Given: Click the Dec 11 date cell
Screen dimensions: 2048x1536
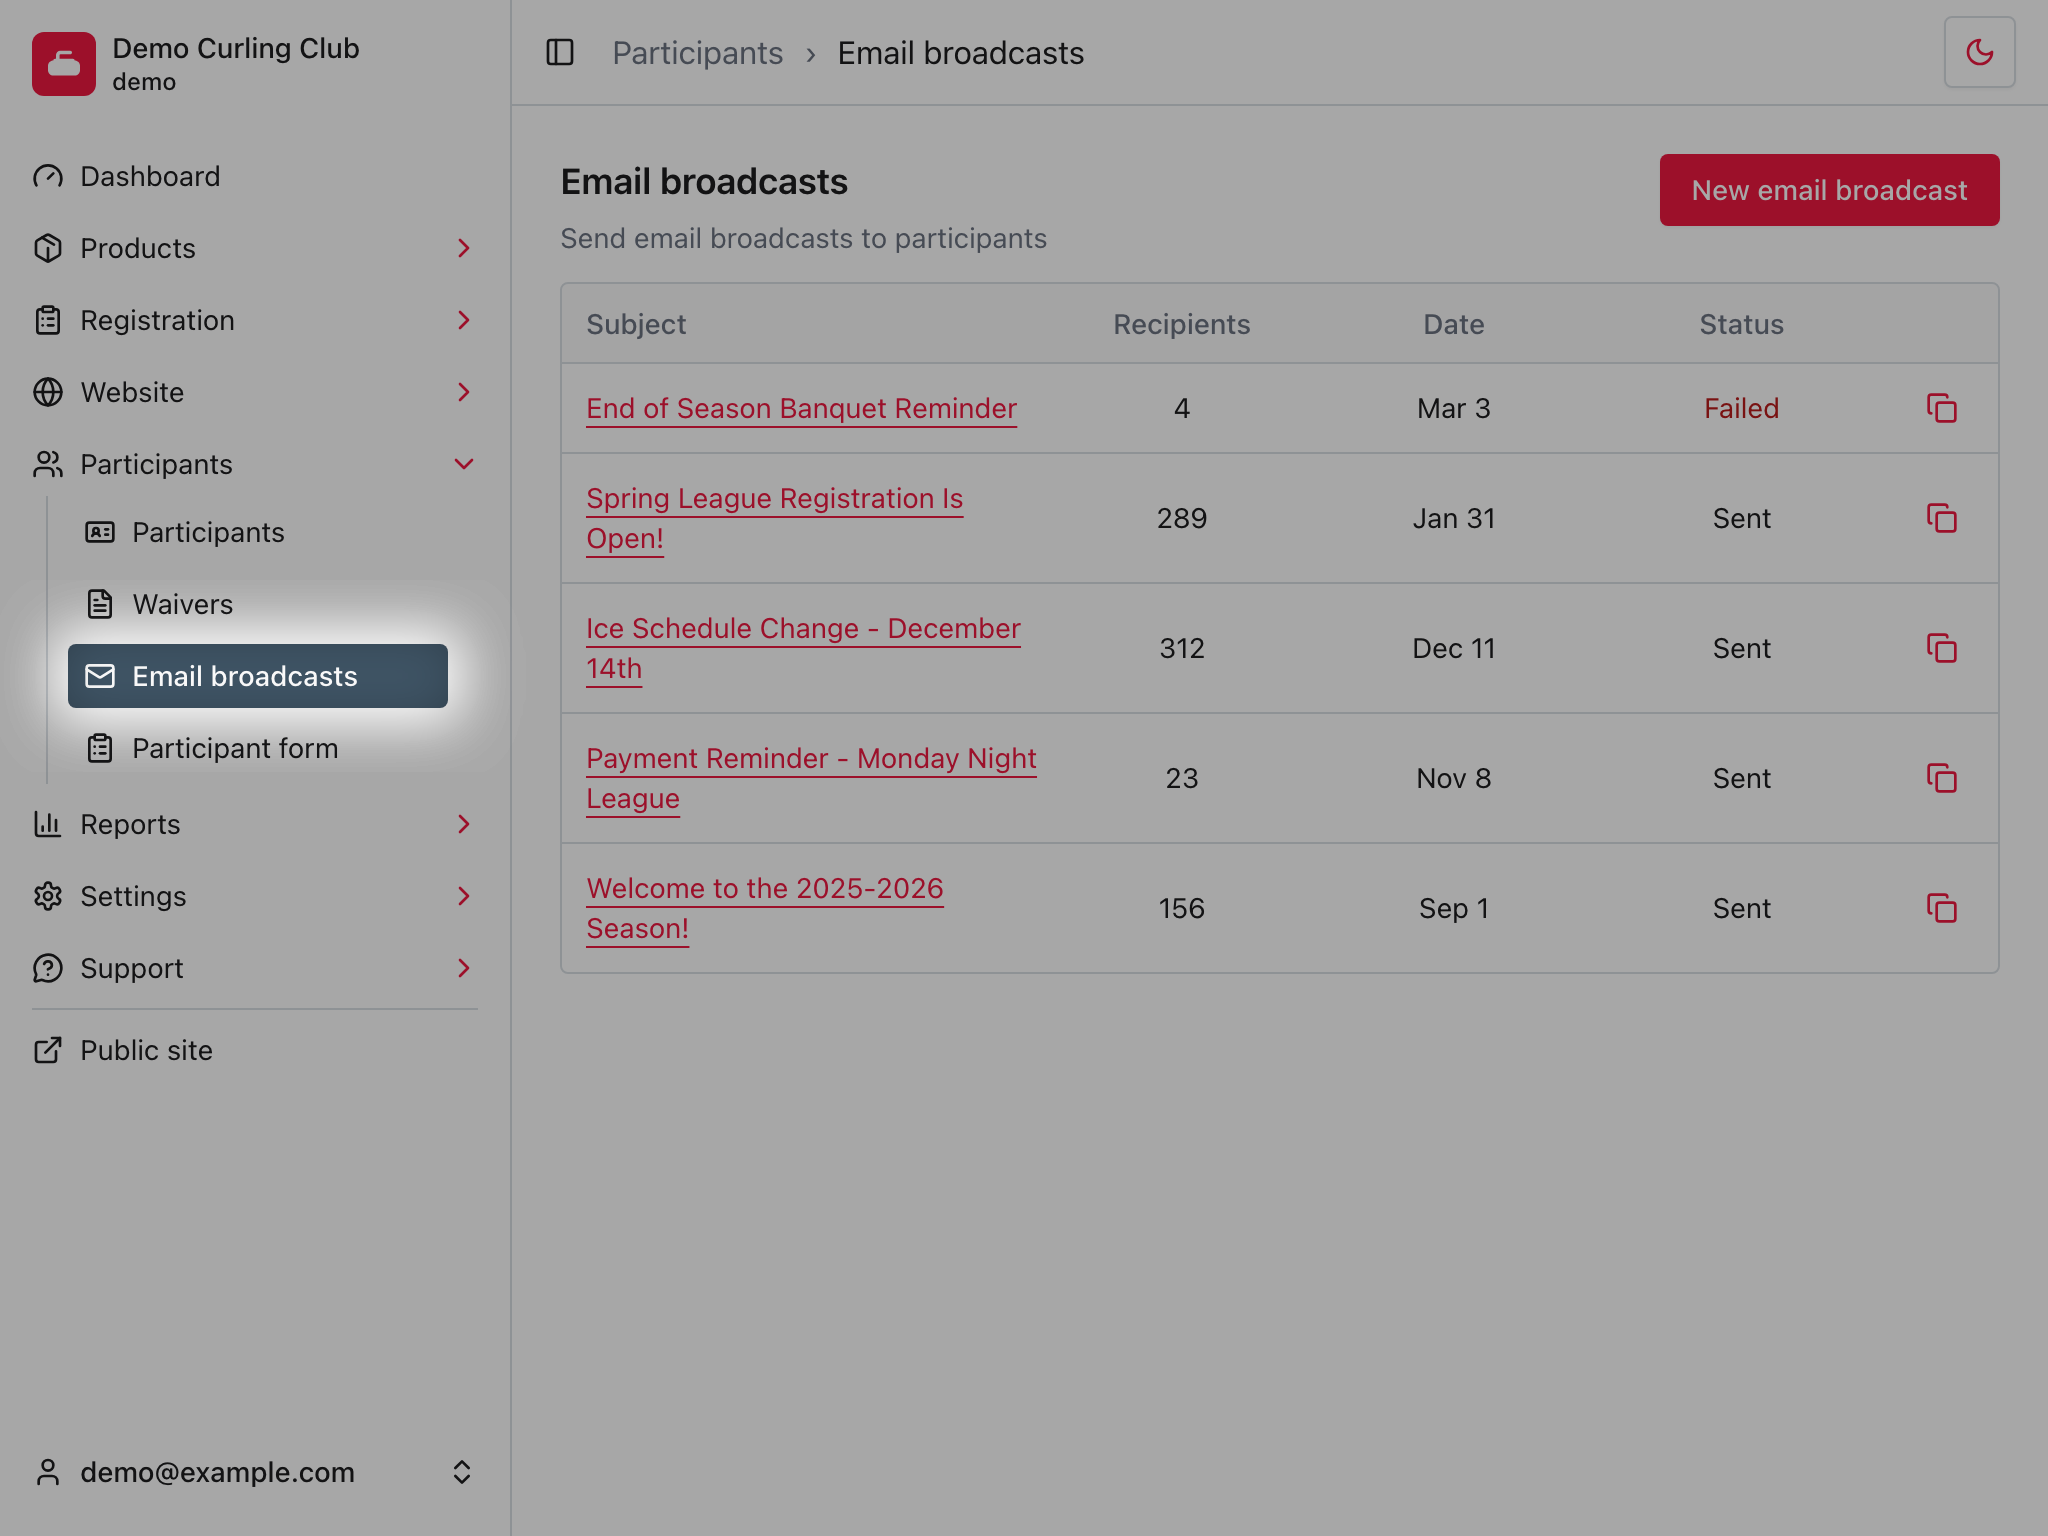Looking at the screenshot, I should click(1453, 648).
